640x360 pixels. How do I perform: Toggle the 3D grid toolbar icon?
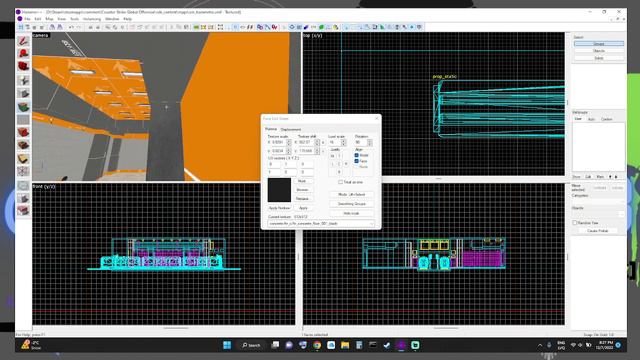pos(27,27)
